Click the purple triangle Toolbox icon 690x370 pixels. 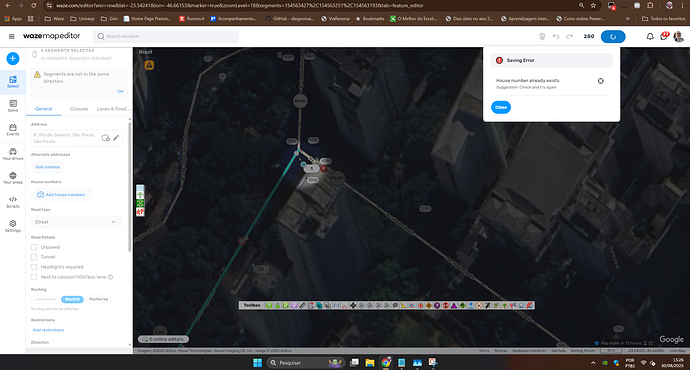(x=454, y=305)
